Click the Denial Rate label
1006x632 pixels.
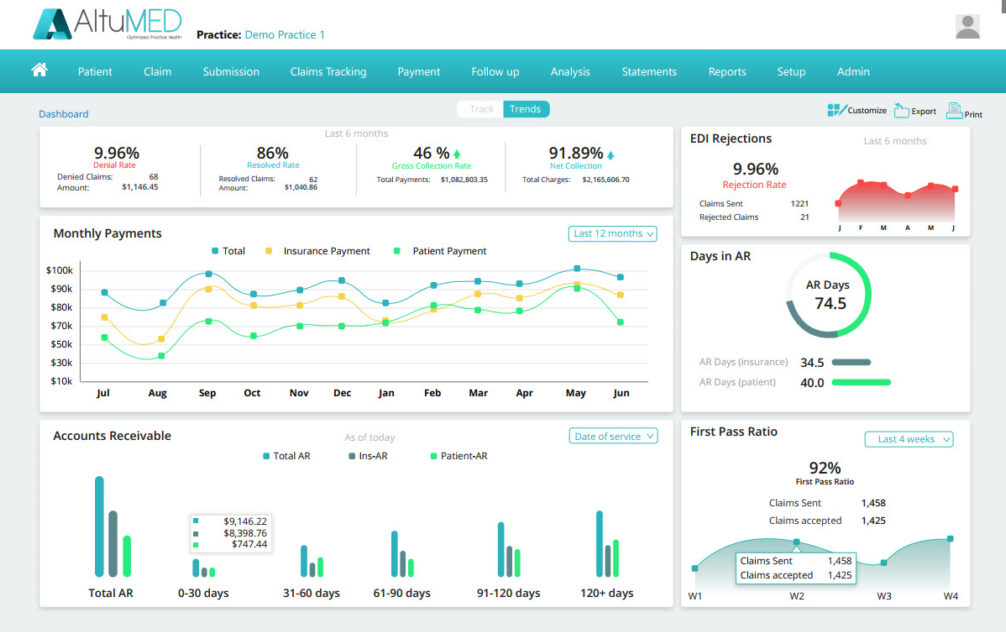point(114,165)
